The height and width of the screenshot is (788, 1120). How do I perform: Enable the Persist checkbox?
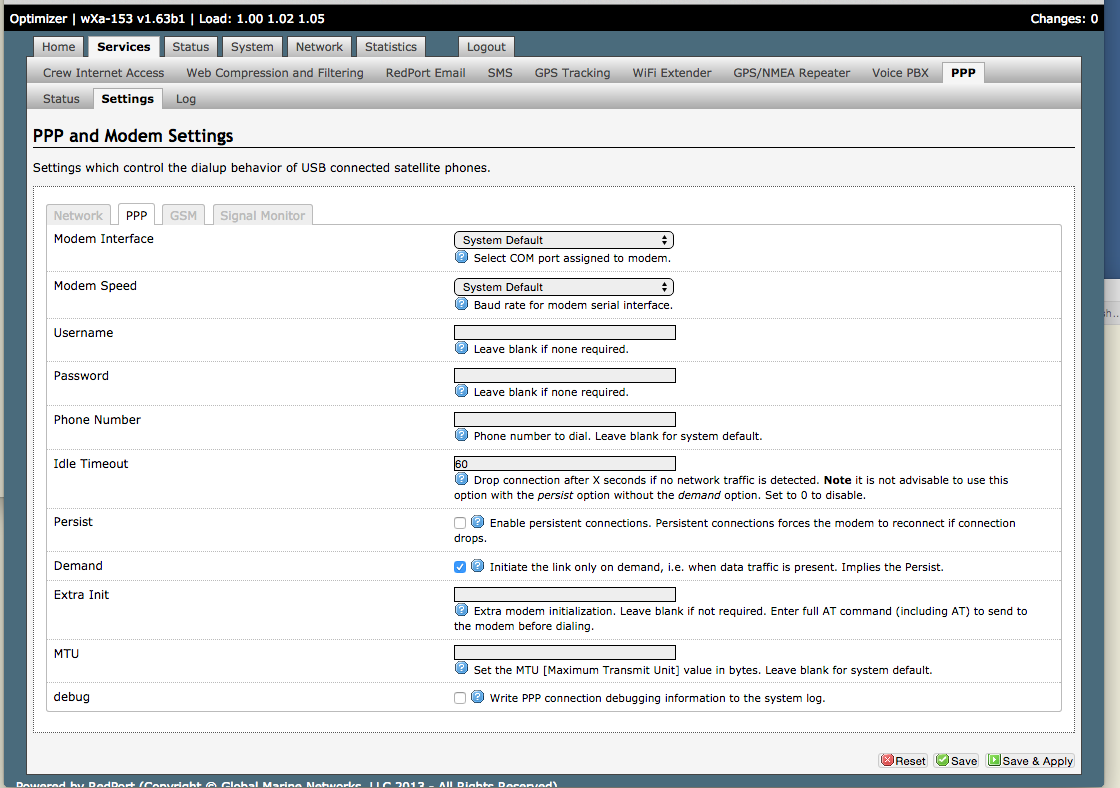point(459,522)
